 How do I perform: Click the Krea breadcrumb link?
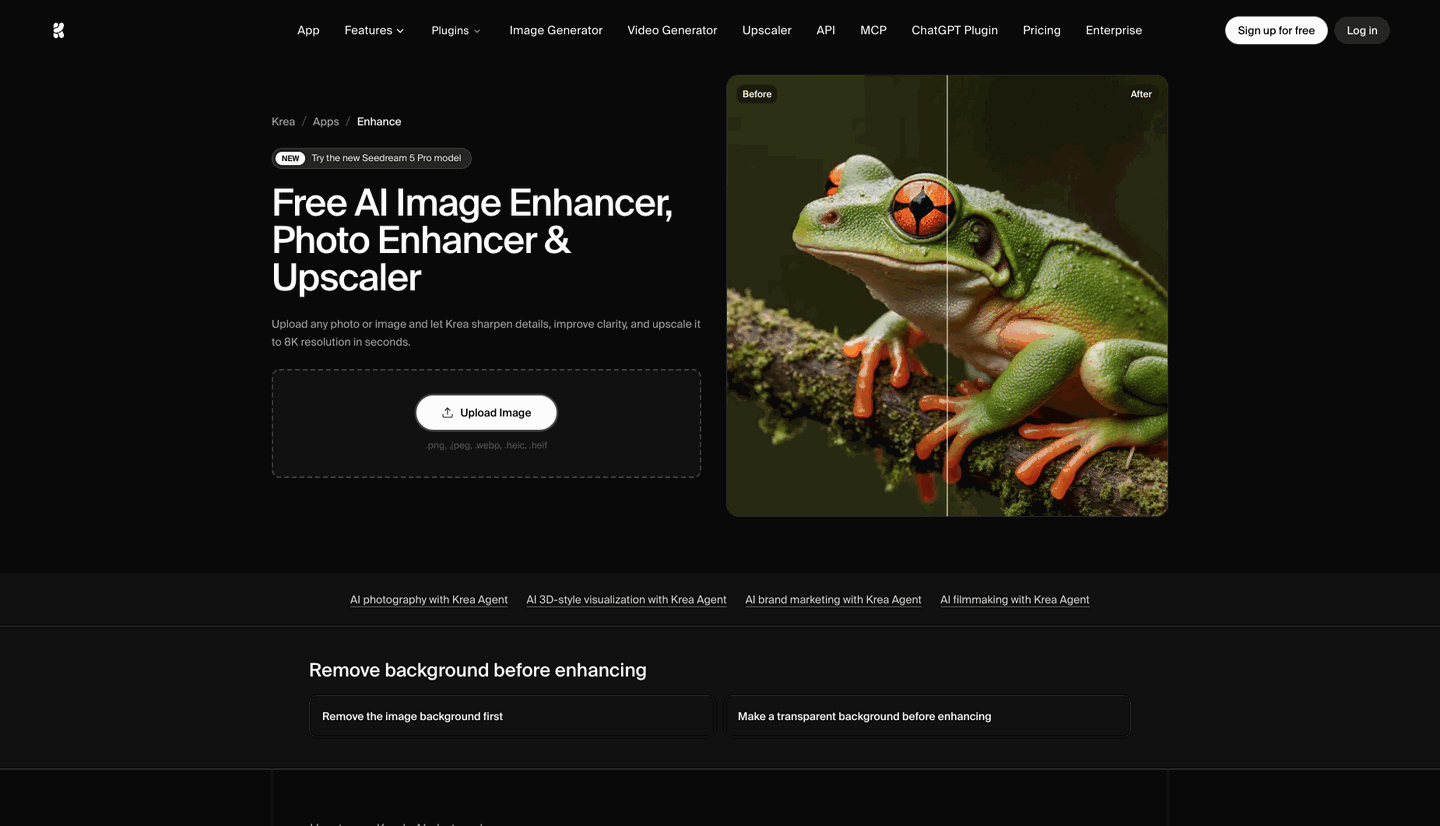tap(283, 122)
